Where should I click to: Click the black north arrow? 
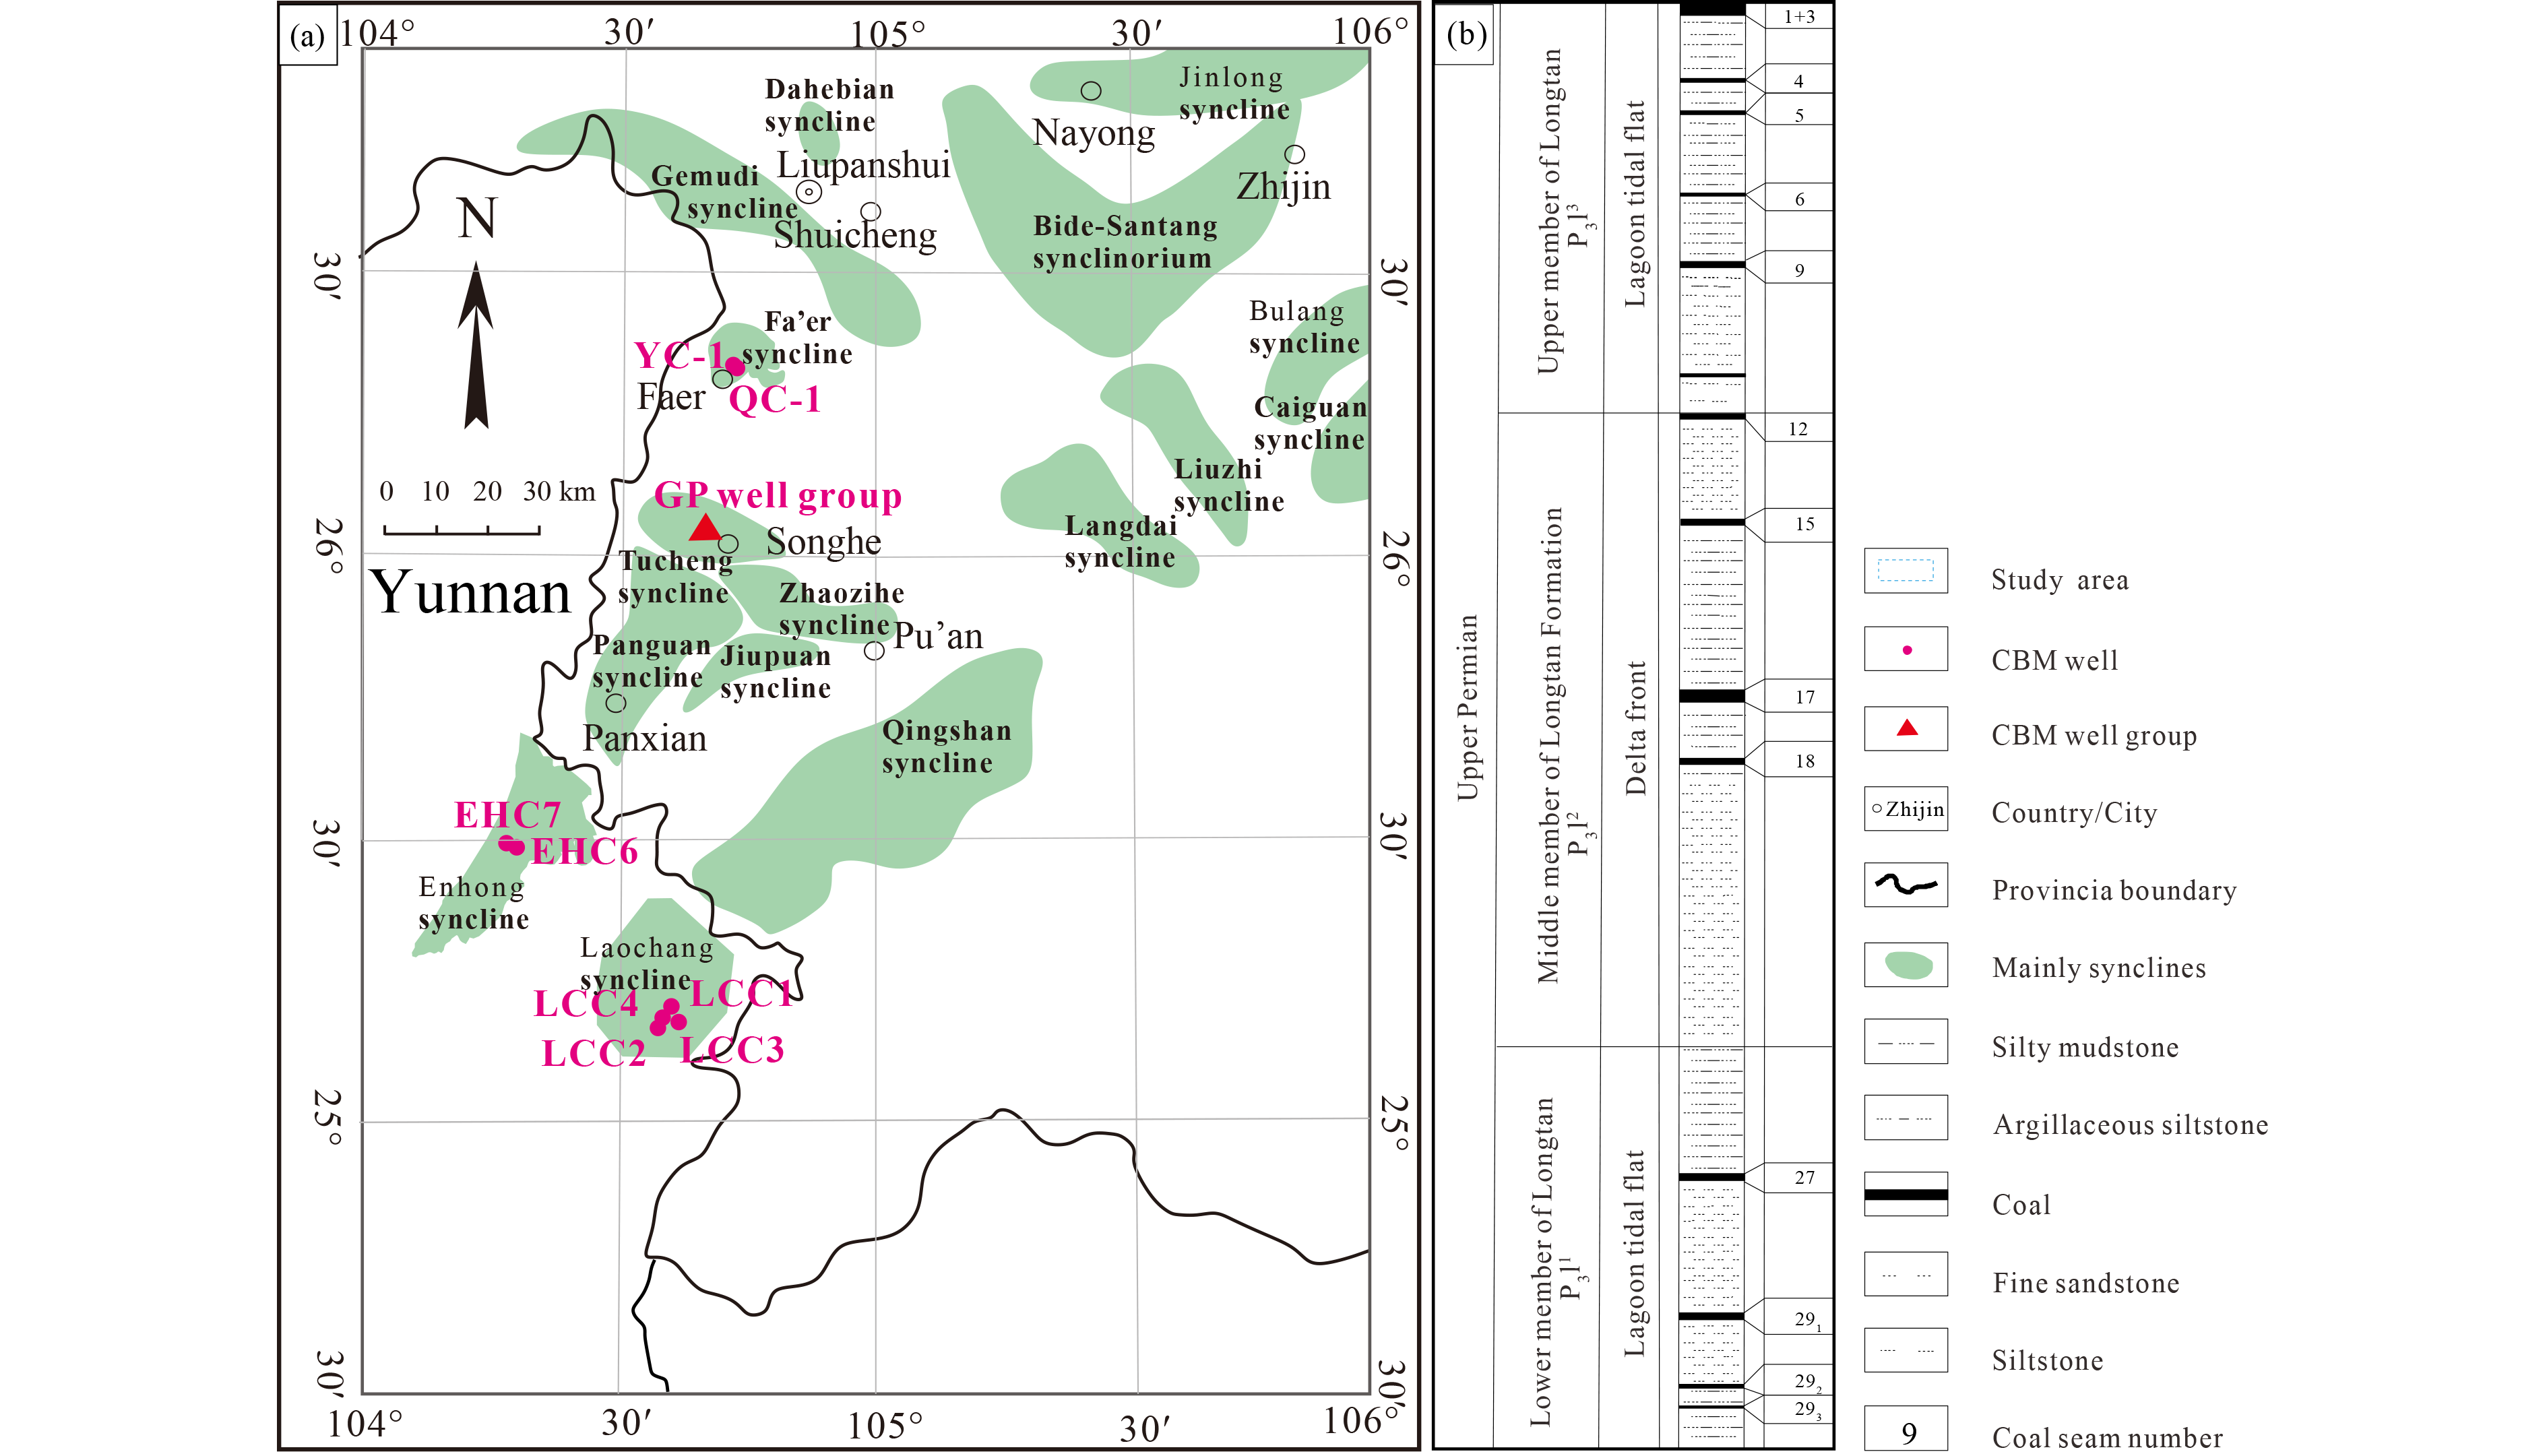pyautogui.click(x=476, y=346)
